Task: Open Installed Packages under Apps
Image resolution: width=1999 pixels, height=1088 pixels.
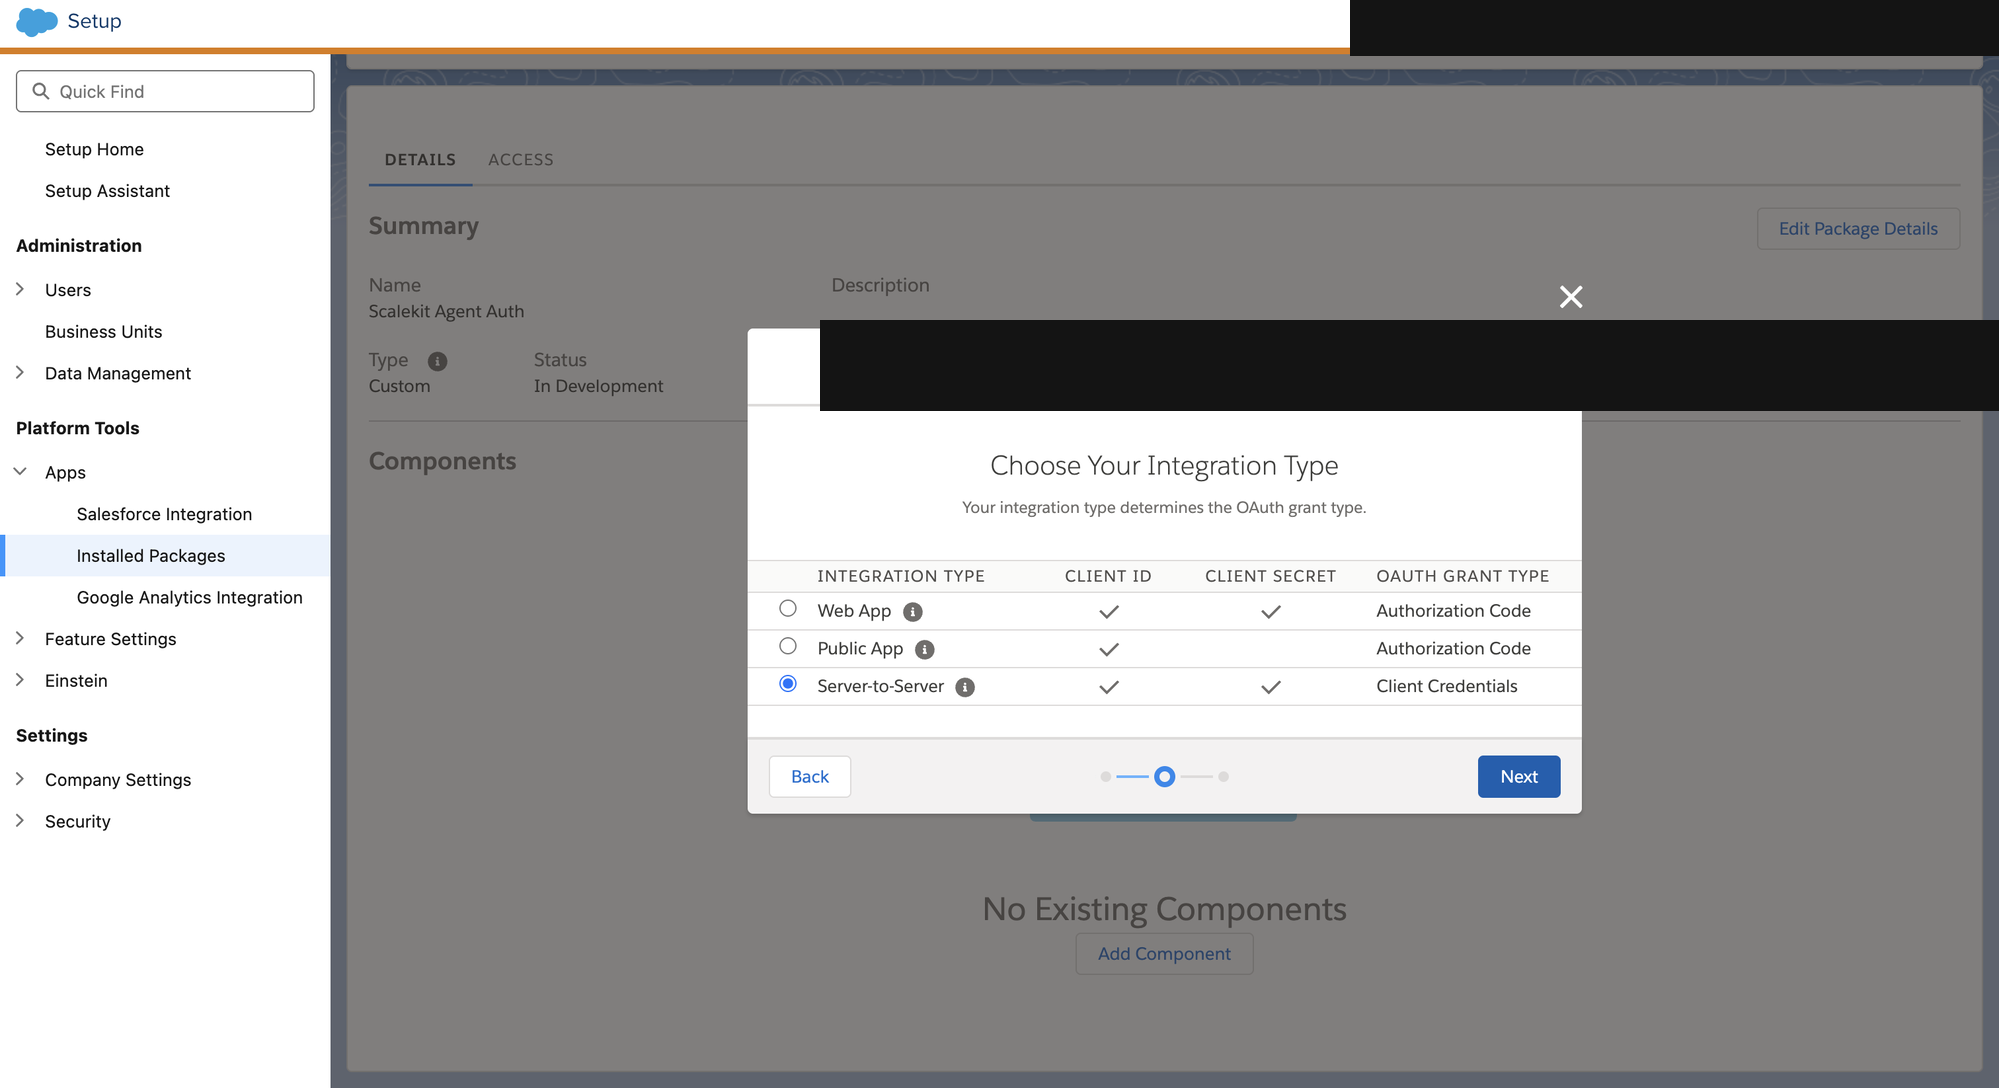Action: click(165, 556)
